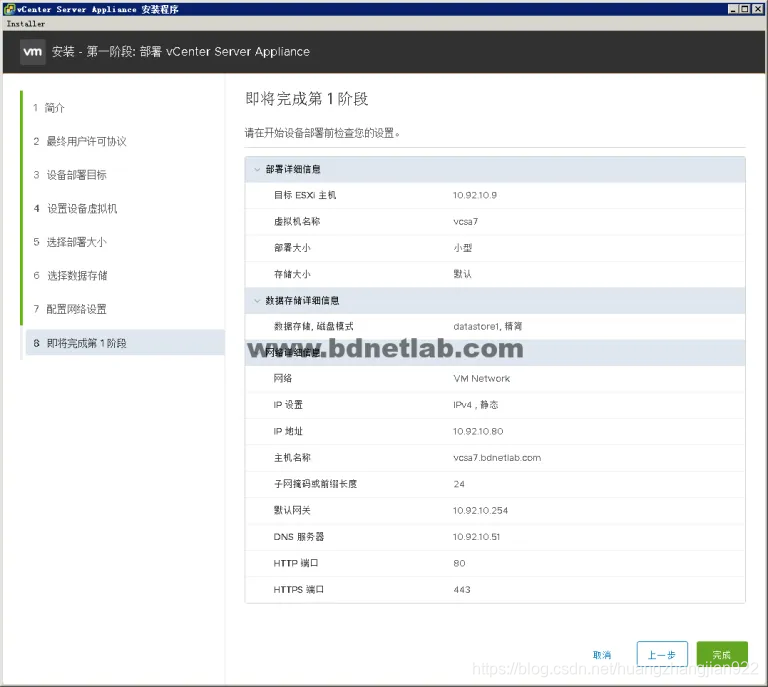Click the datastore1 storage value
Viewport: 768px width, 687px height.
487,327
